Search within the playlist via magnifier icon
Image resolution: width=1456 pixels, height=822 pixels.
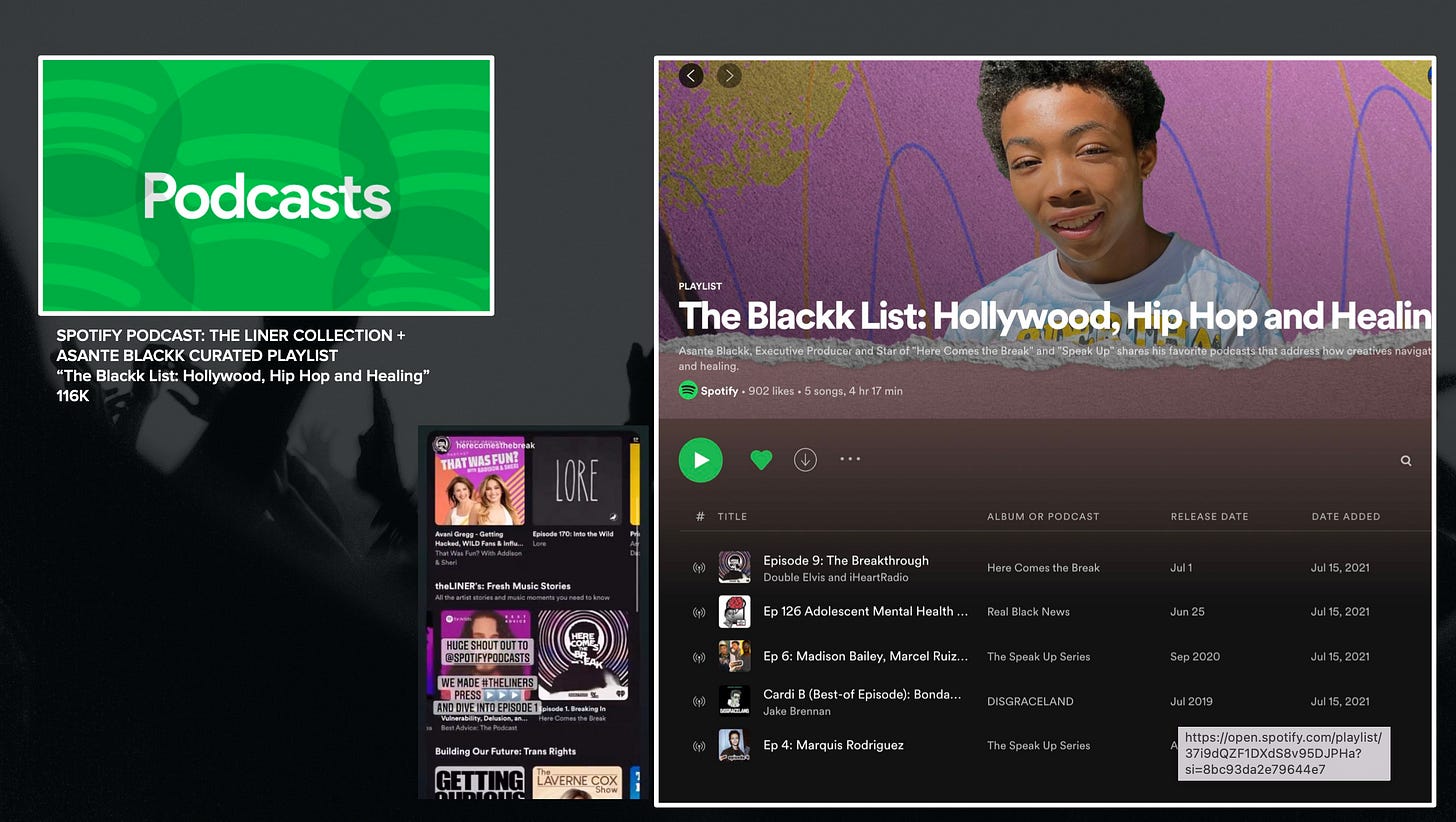pyautogui.click(x=1406, y=461)
